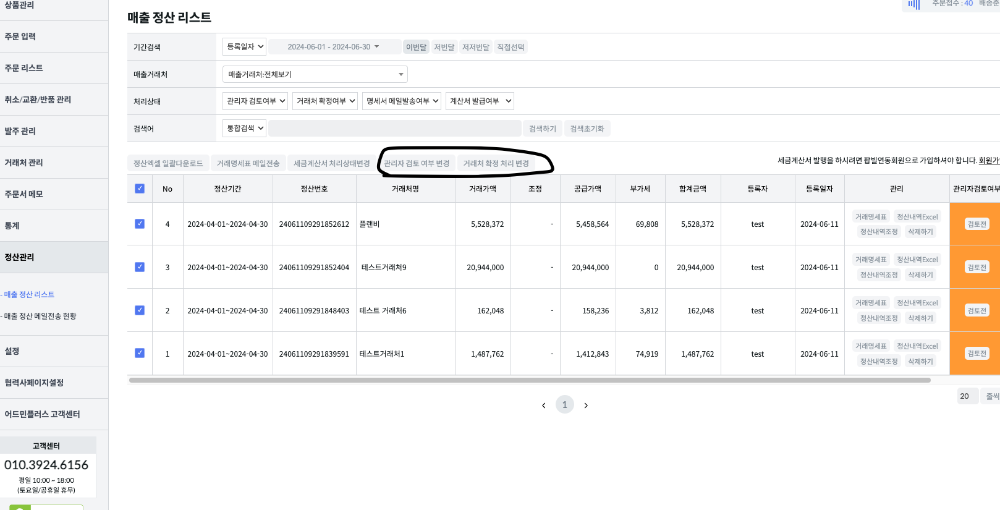Open 취소/교환/반품 관리 in the sidebar
This screenshot has width=1000, height=510.
click(54, 99)
